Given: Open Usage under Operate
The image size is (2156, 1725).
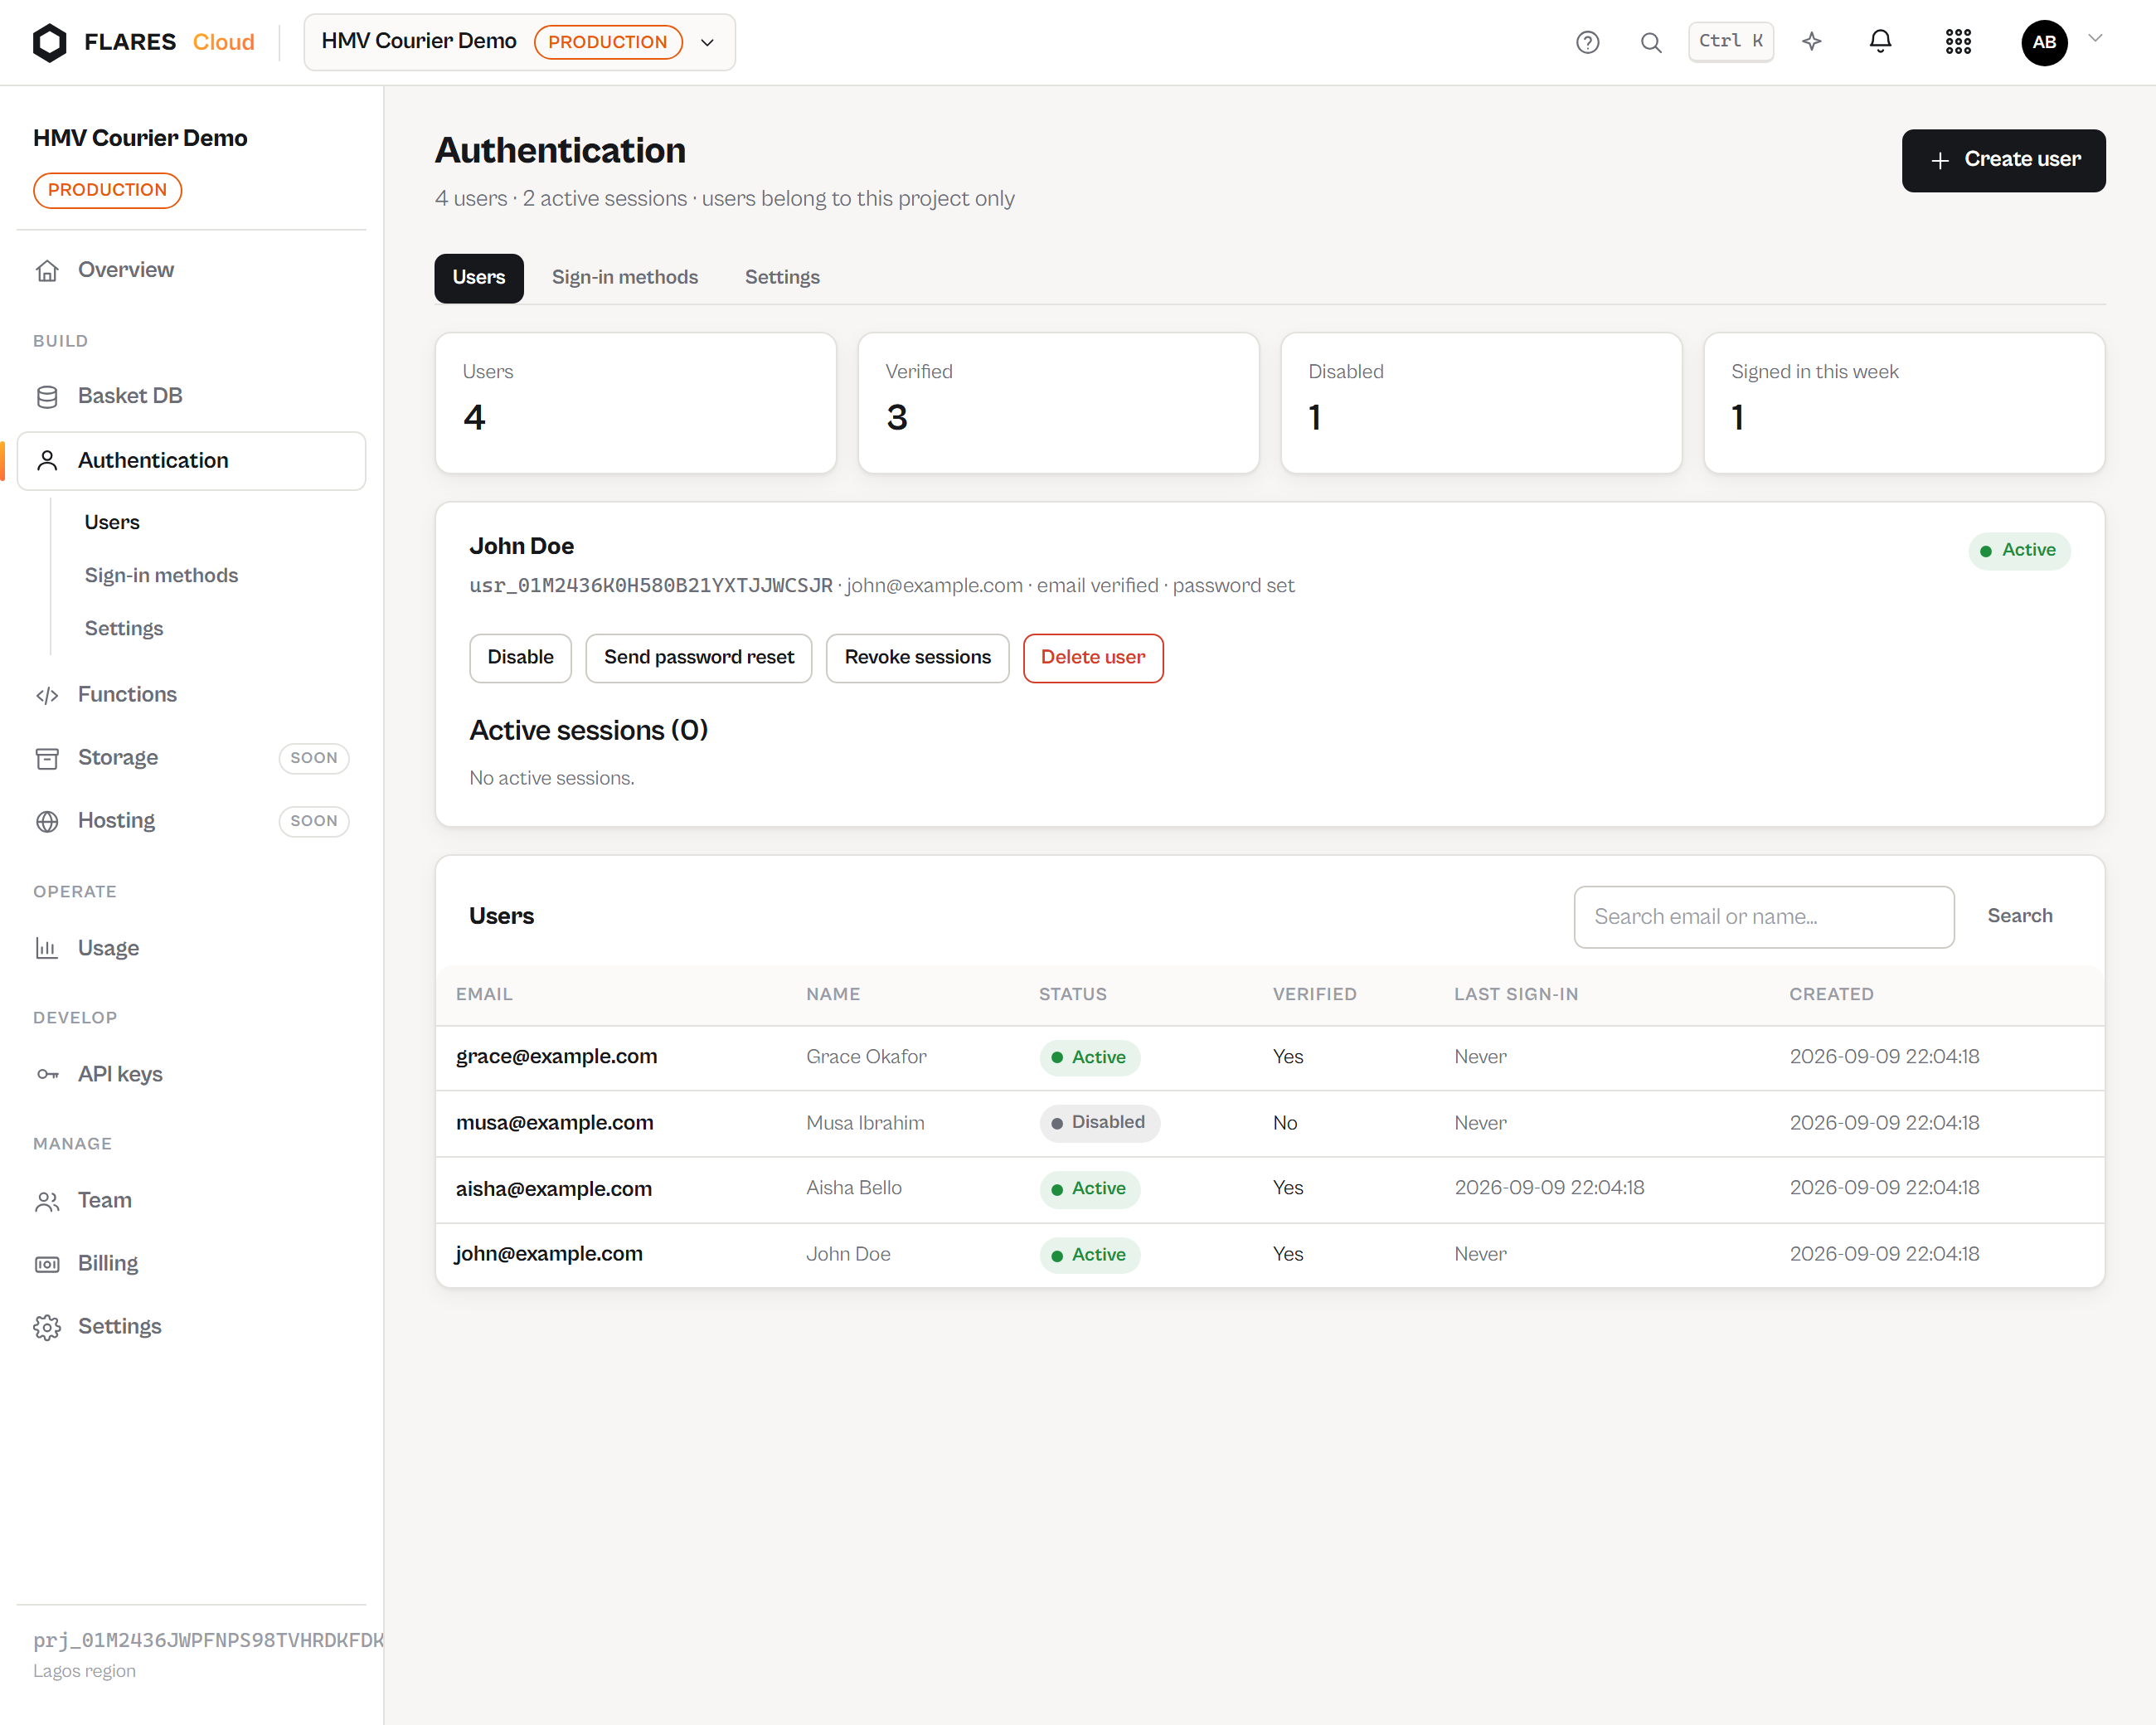Looking at the screenshot, I should click(x=191, y=948).
